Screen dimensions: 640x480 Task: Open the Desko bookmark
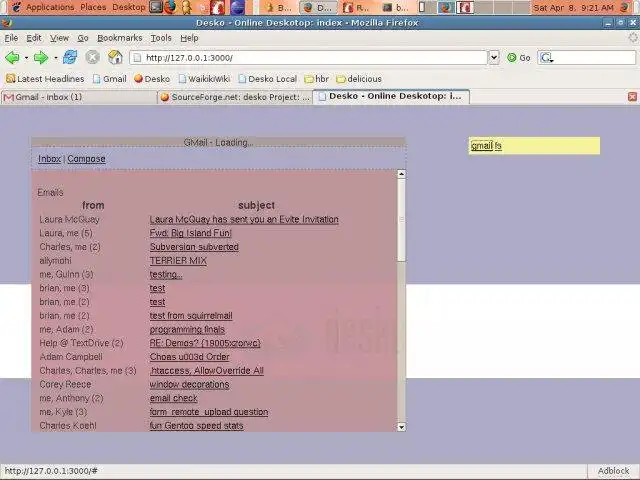152,79
